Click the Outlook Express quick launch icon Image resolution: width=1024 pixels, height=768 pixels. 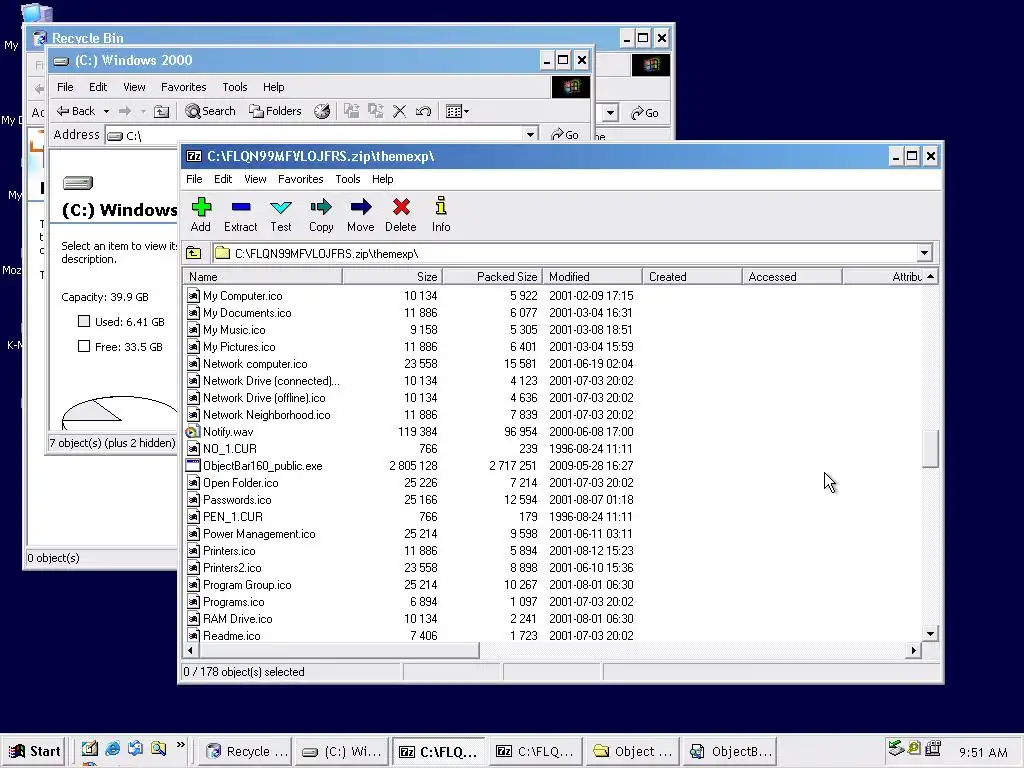click(x=135, y=749)
